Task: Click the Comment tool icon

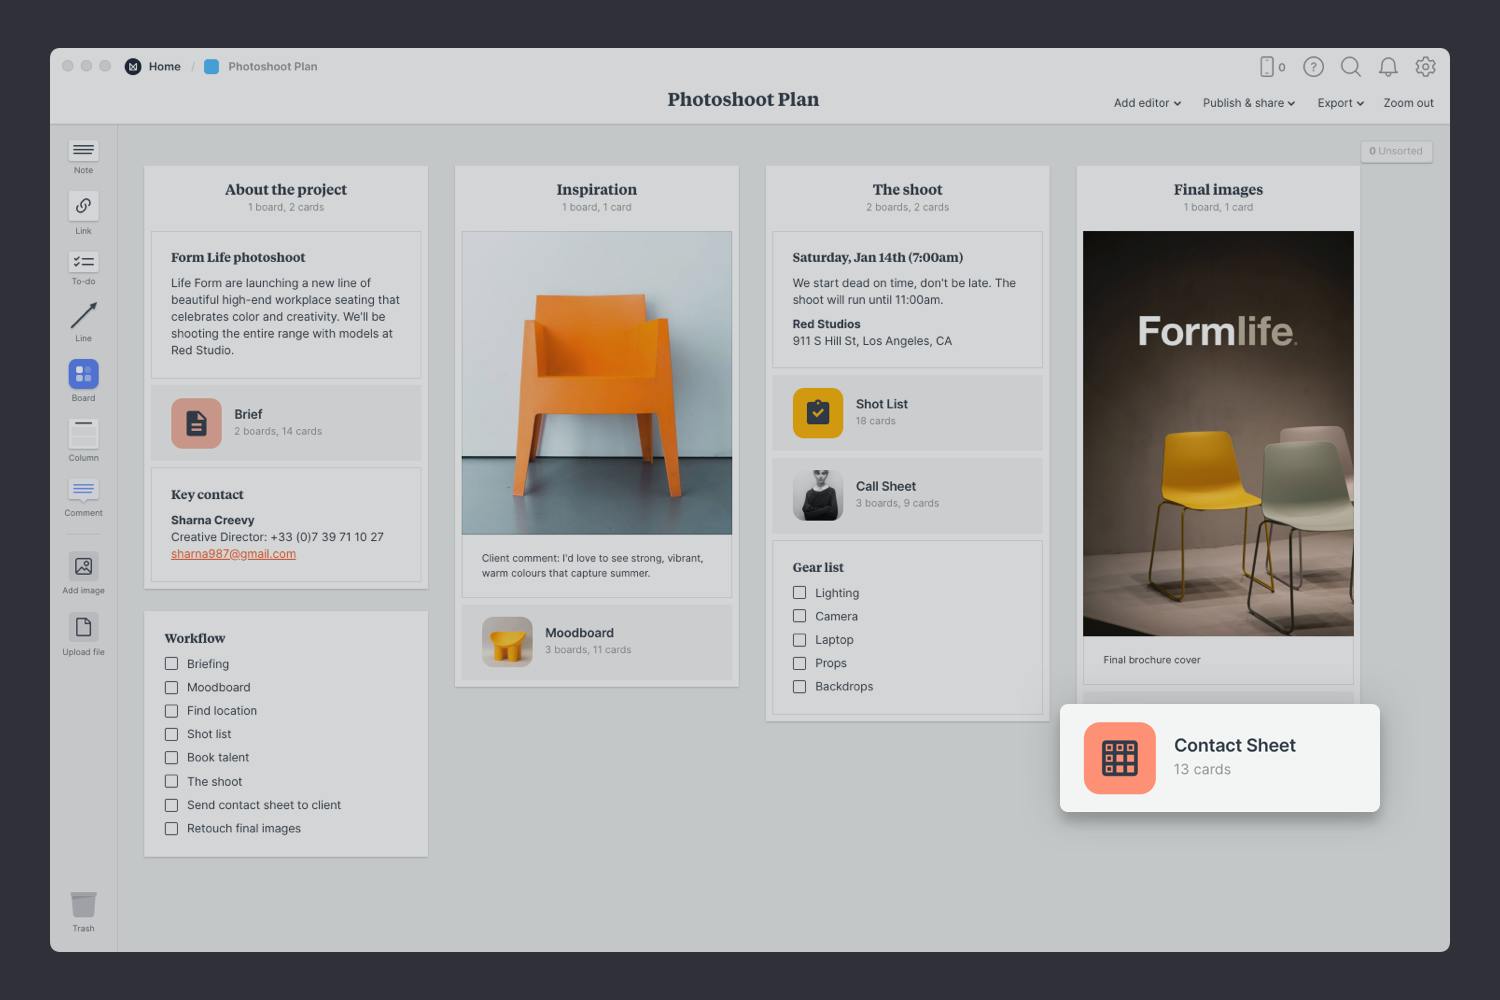Action: click(x=83, y=490)
